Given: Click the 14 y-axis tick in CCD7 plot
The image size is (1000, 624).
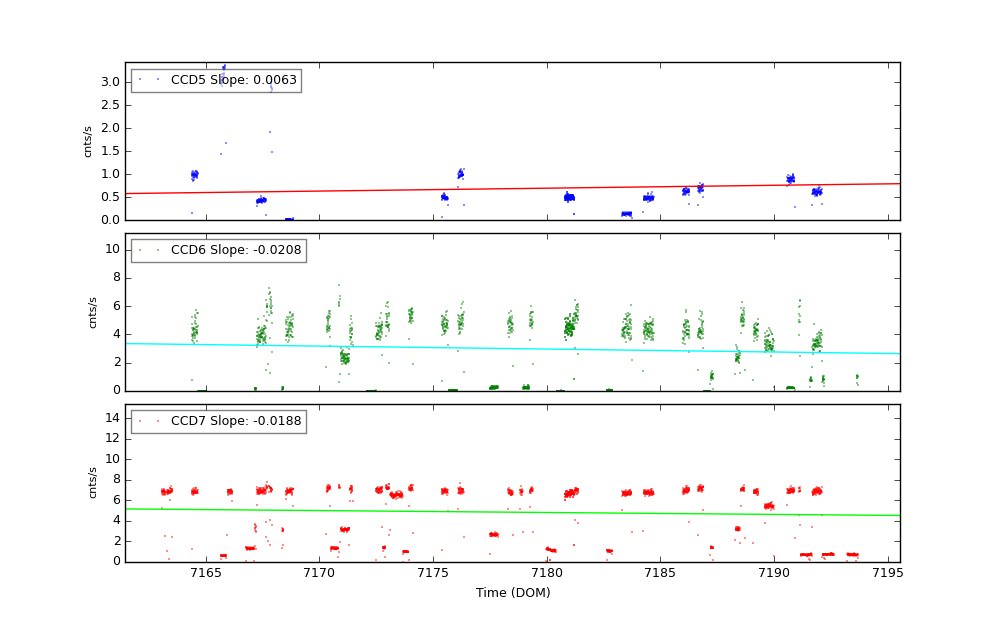Looking at the screenshot, I should pyautogui.click(x=112, y=418).
